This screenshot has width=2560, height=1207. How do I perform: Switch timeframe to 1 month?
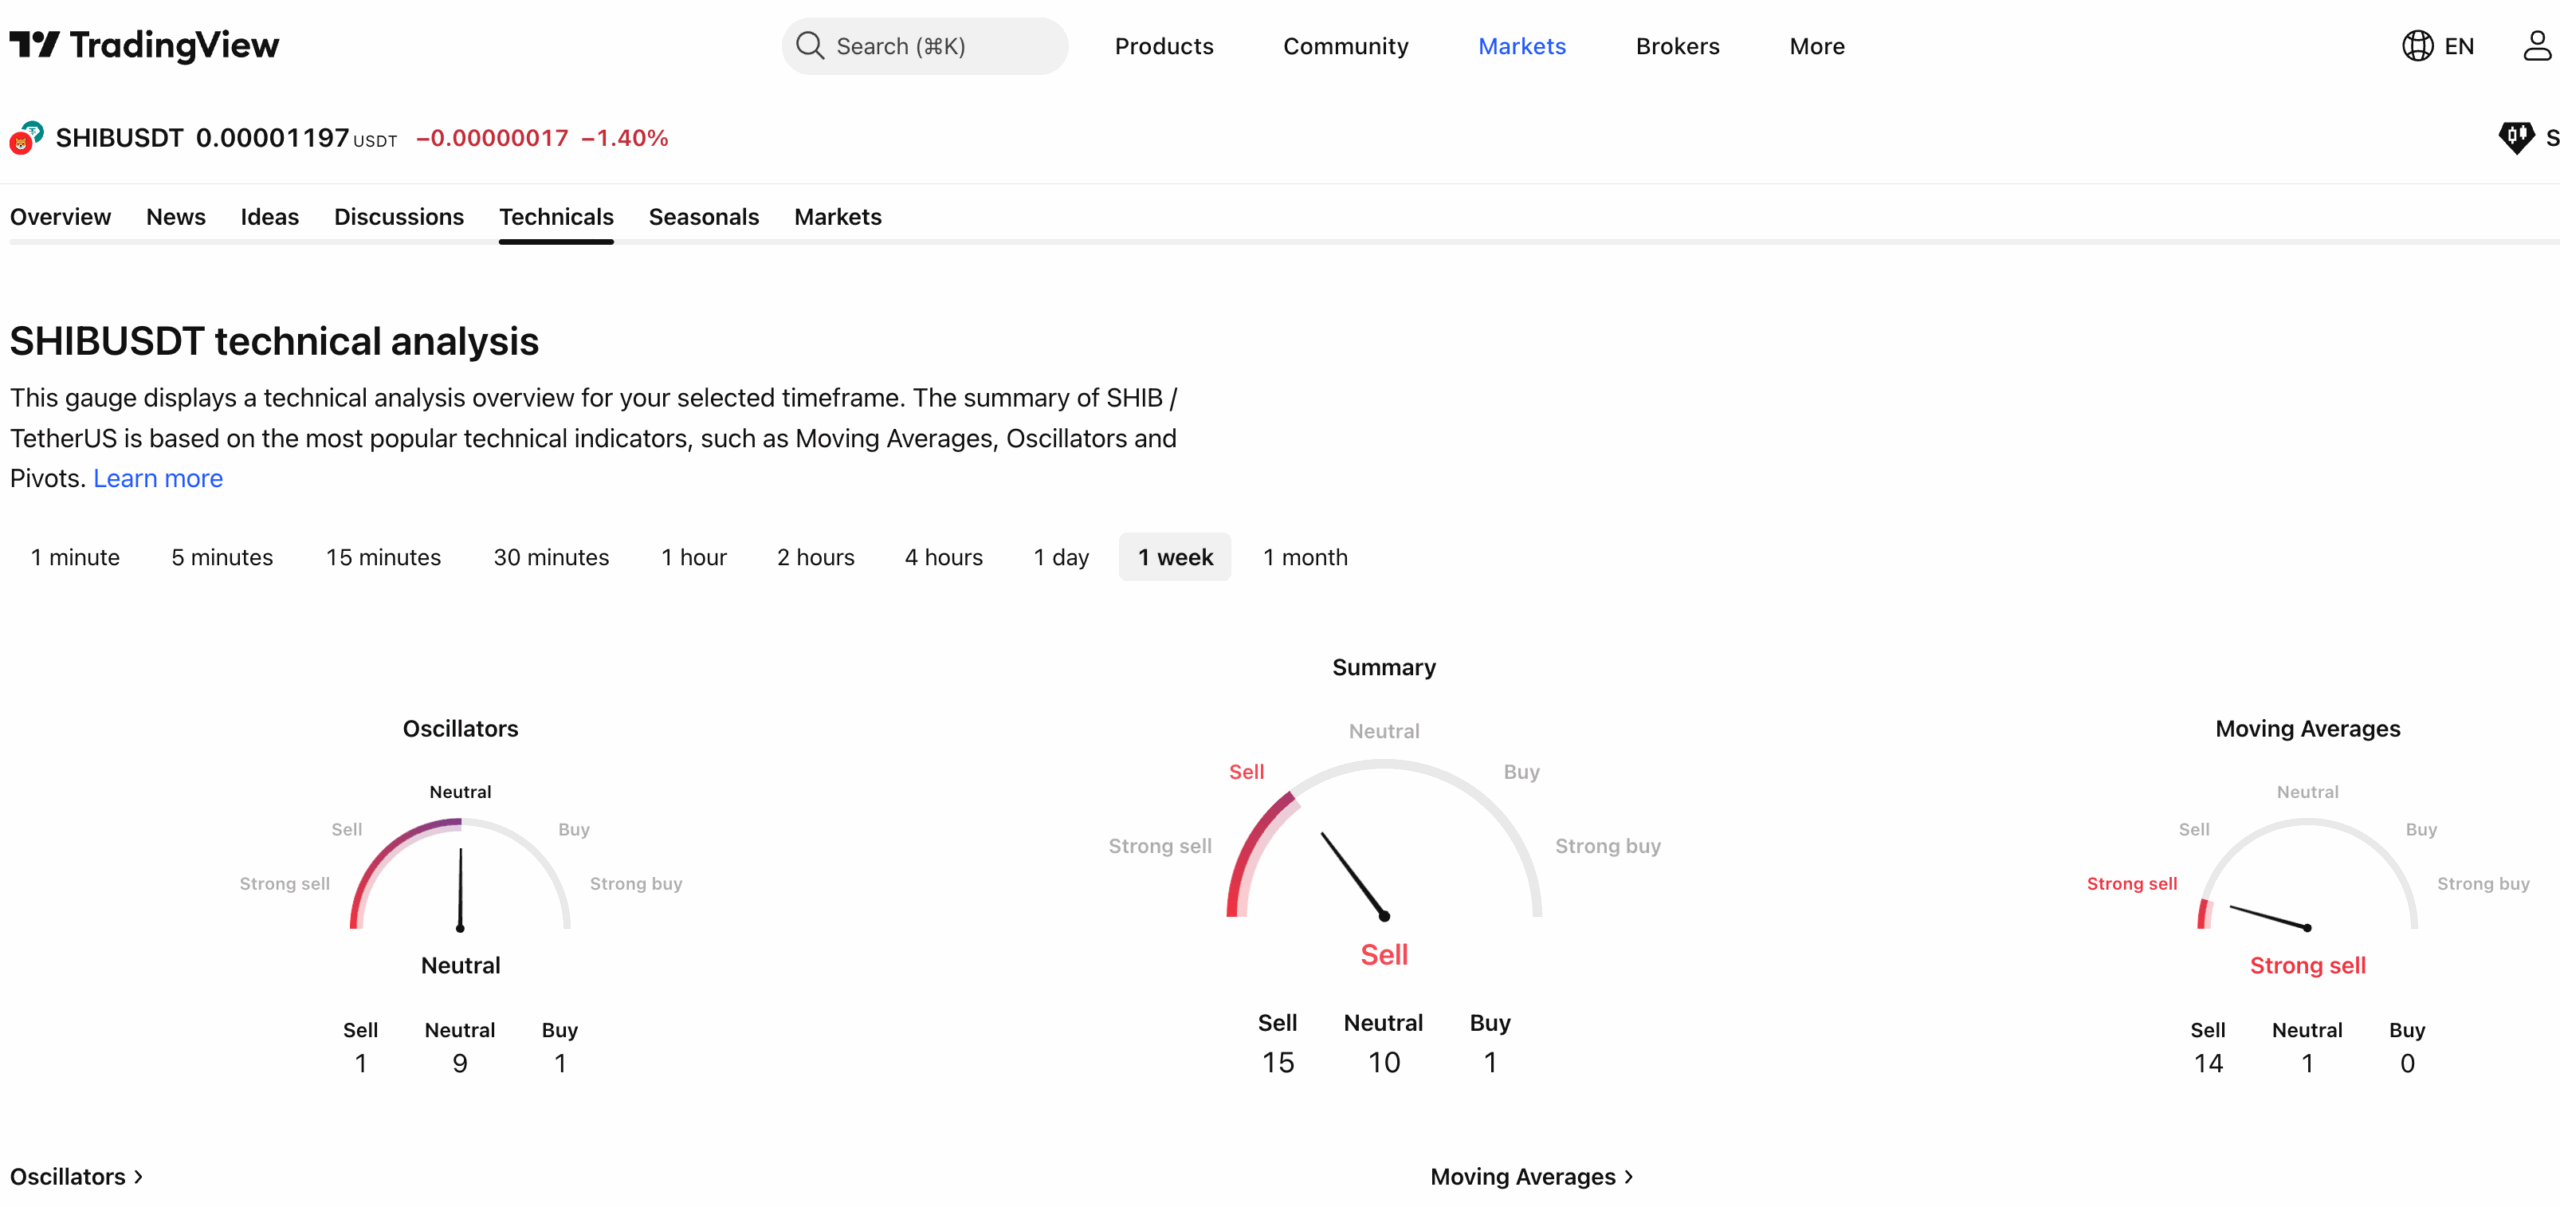1305,557
